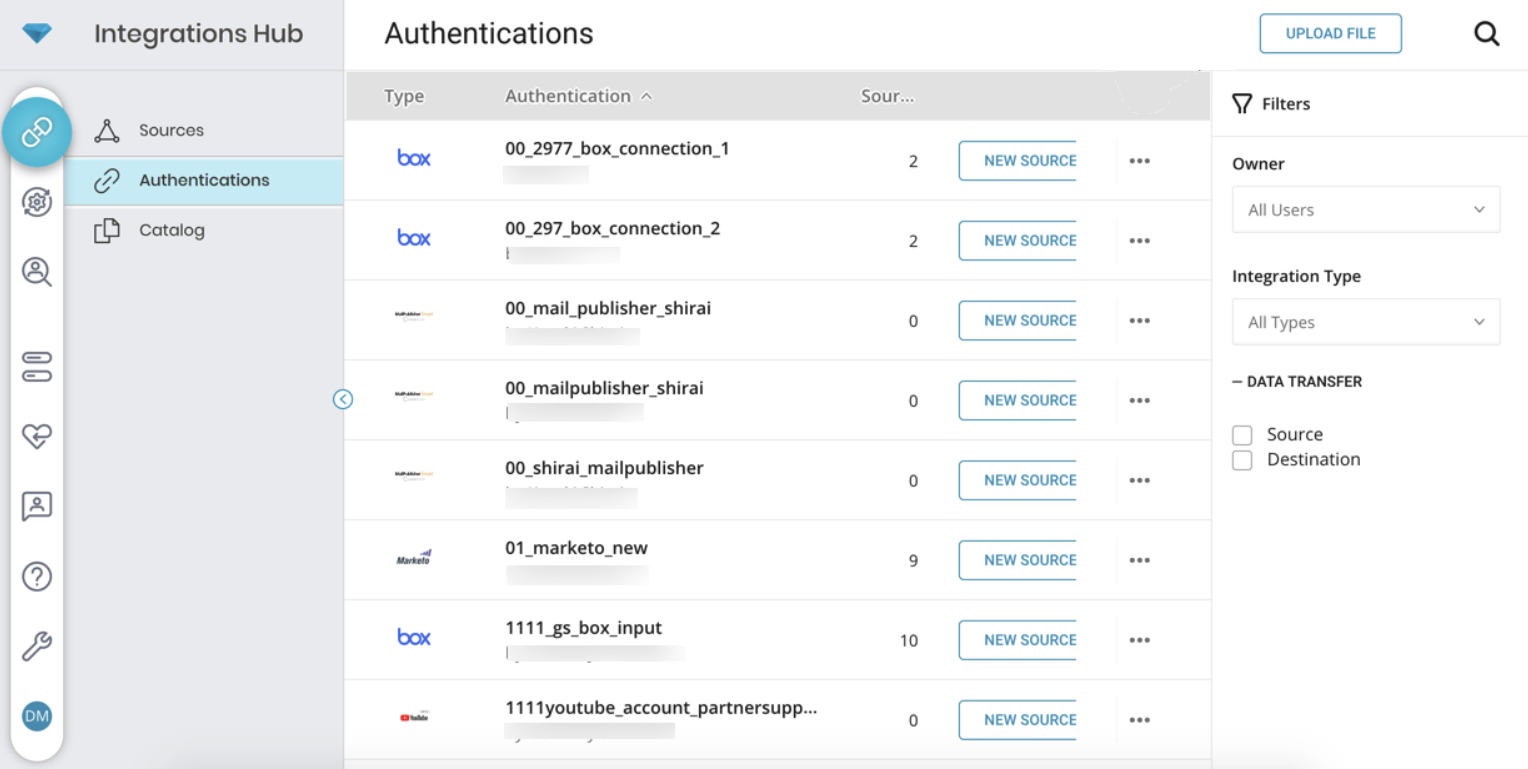This screenshot has width=1528, height=769.
Task: Click the heart health icon in sidebar
Action: coord(37,436)
